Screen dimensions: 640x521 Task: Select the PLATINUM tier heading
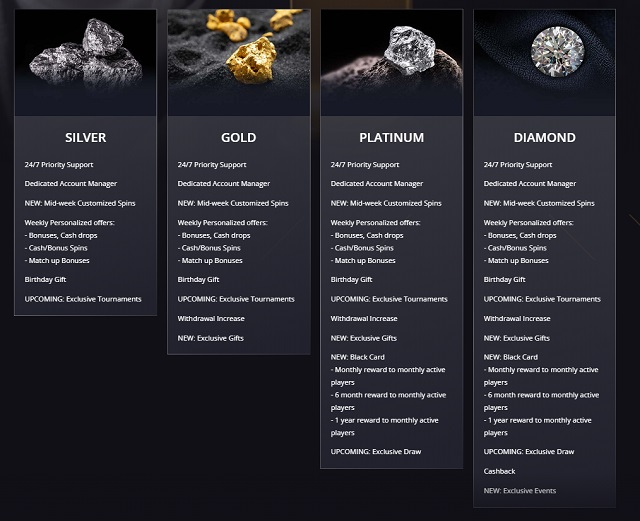[x=392, y=138]
